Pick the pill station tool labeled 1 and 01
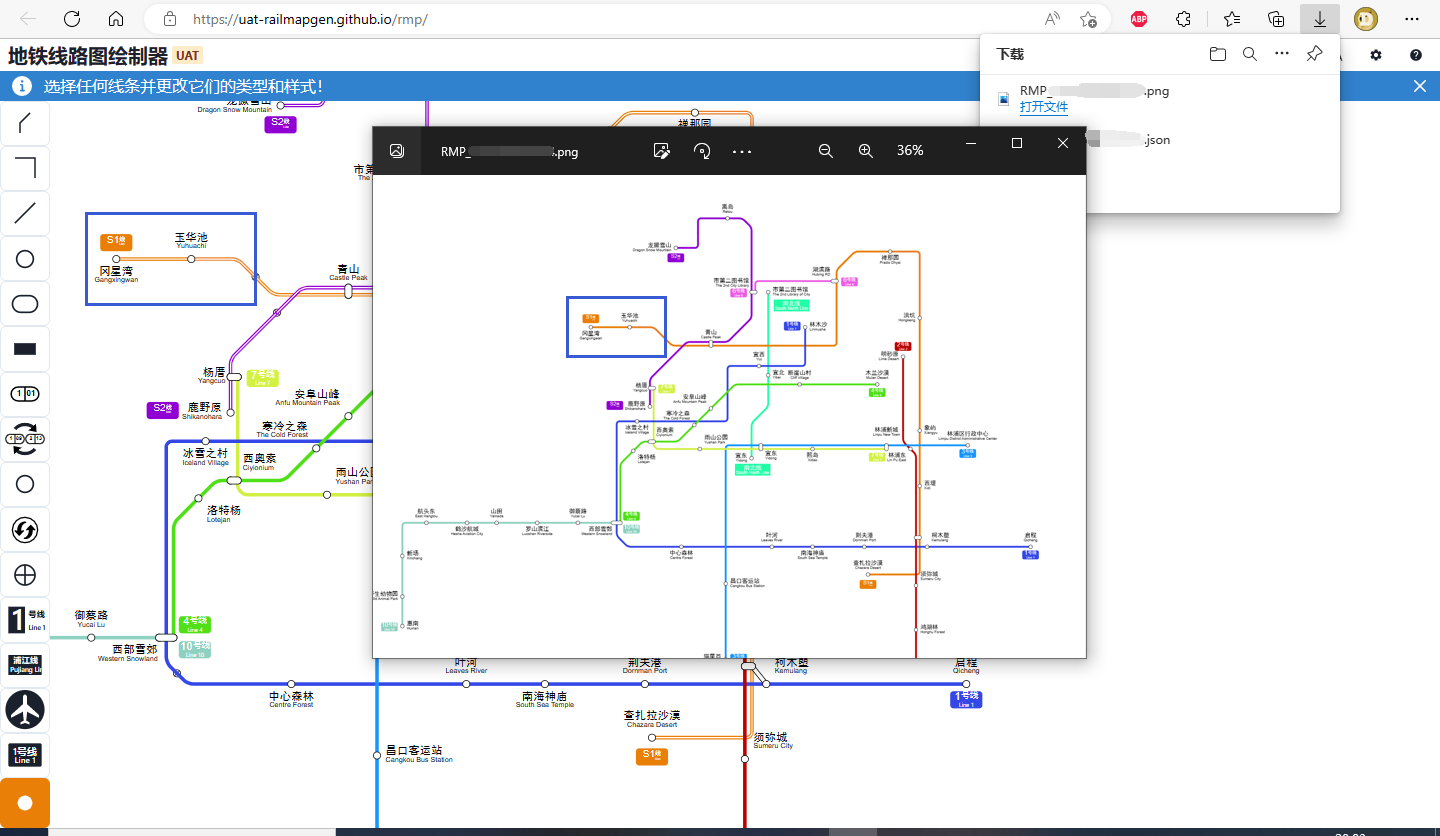 click(25, 394)
